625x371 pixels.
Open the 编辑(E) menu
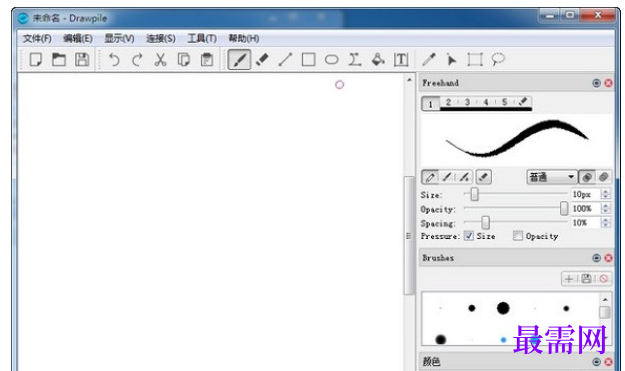pos(78,38)
